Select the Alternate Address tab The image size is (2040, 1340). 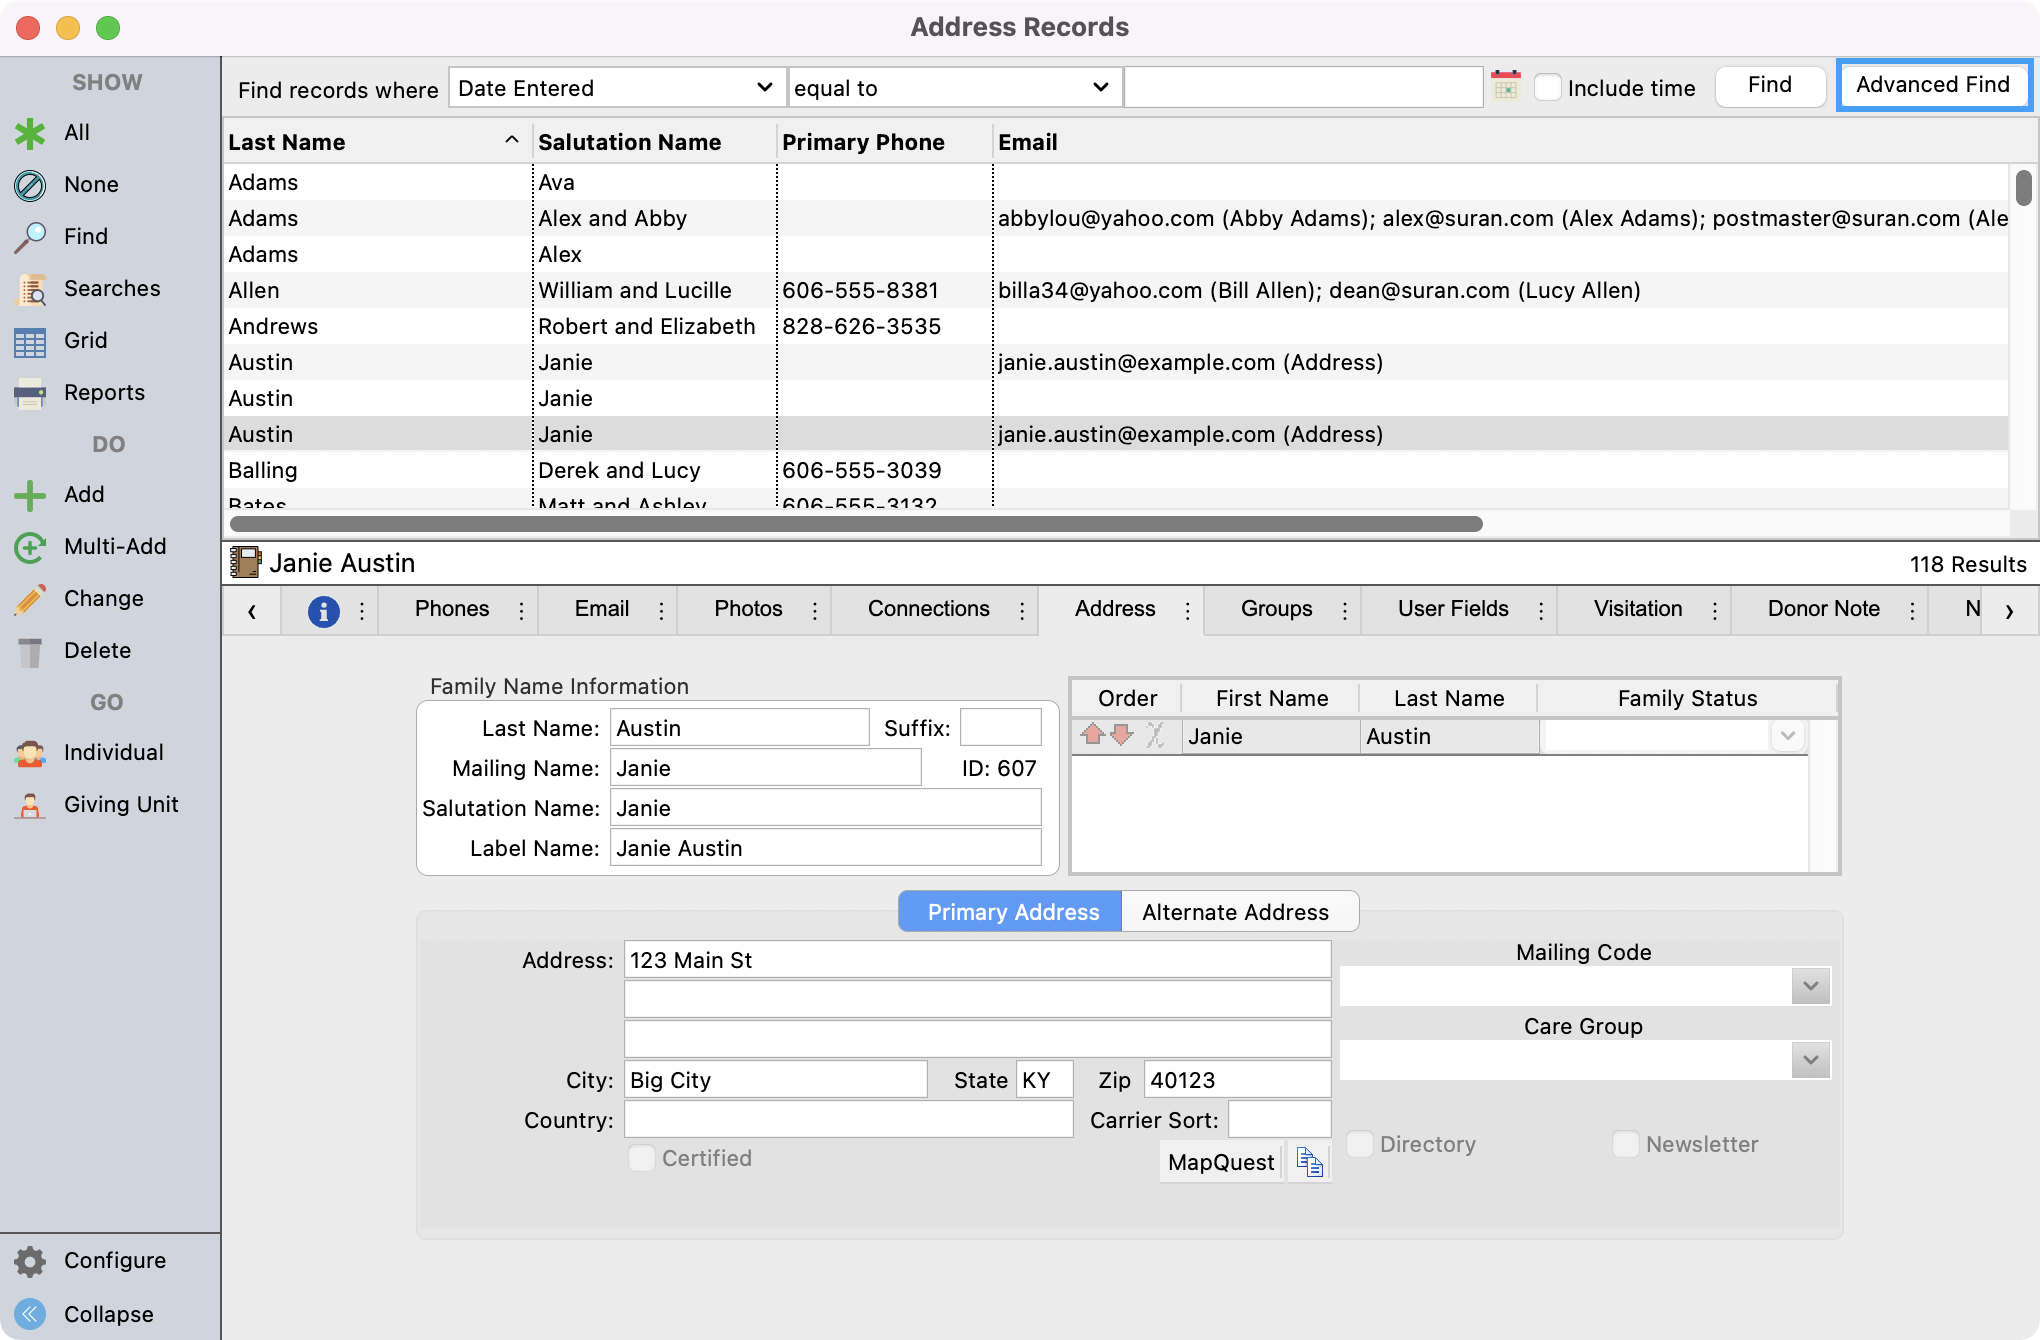(x=1235, y=912)
